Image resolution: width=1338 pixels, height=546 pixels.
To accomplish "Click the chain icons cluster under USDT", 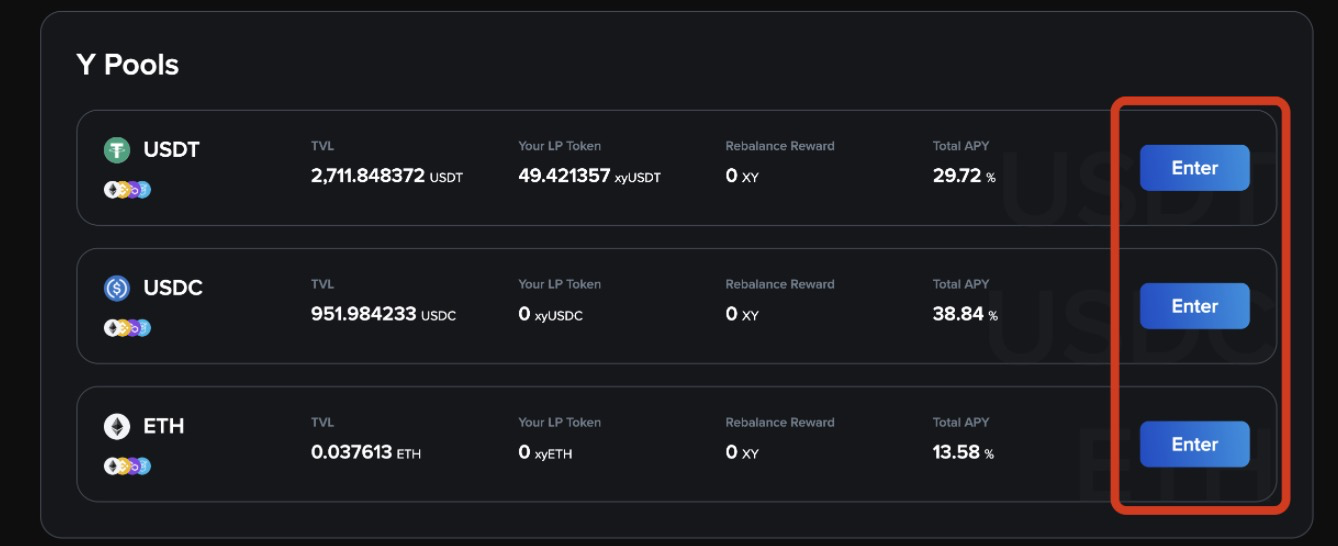I will (127, 189).
